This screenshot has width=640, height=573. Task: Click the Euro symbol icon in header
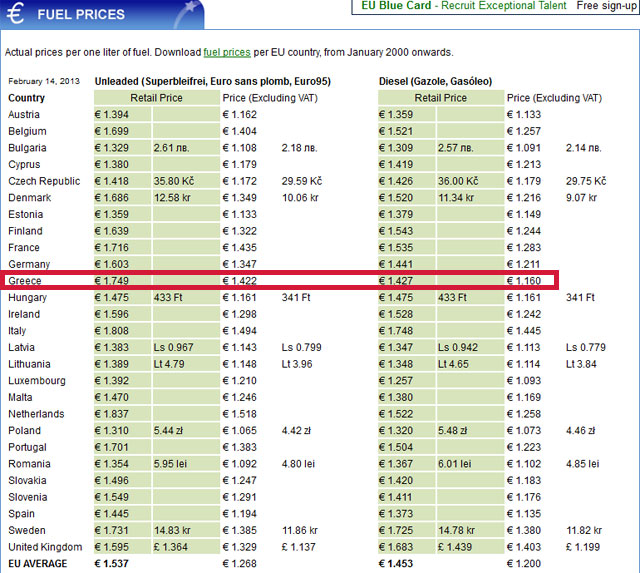click(17, 14)
